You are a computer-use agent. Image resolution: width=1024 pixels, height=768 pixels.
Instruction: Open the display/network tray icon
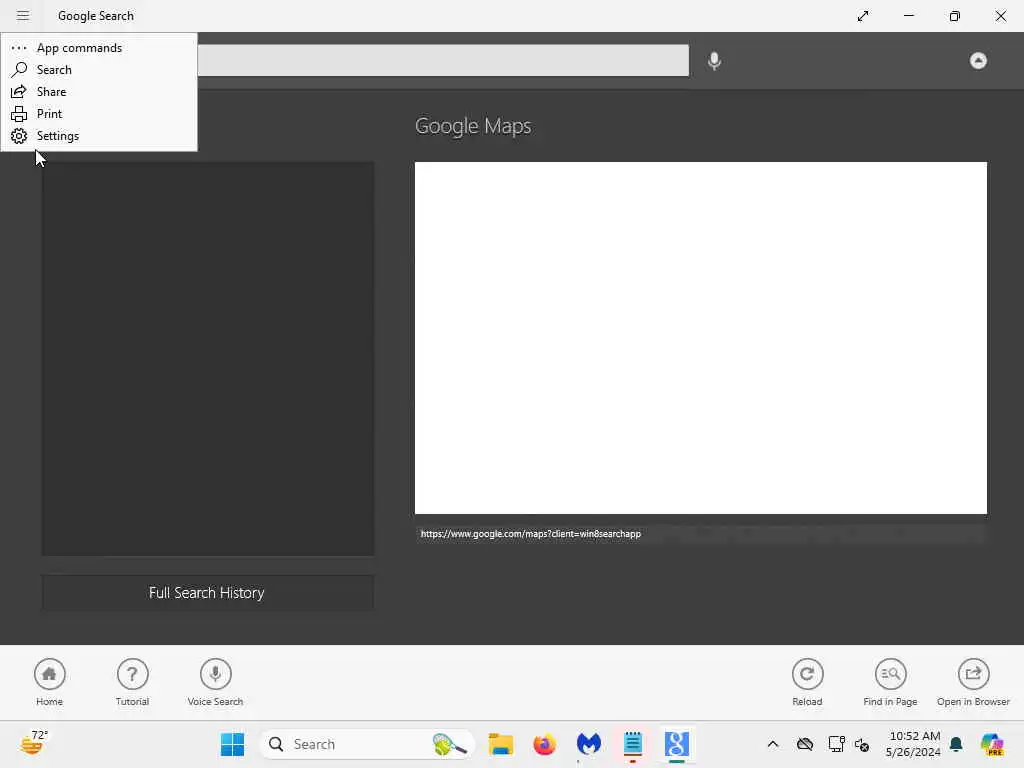(836, 744)
